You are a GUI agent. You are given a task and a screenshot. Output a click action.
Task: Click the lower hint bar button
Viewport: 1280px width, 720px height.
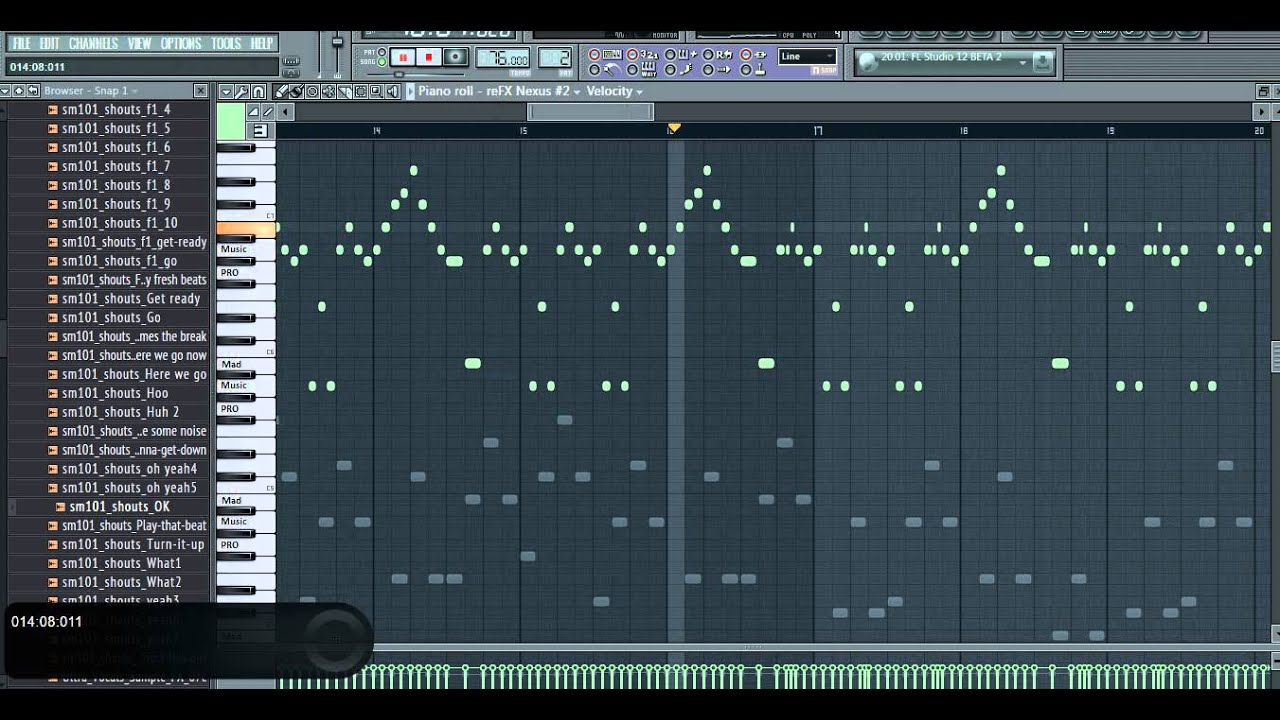(x=291, y=73)
